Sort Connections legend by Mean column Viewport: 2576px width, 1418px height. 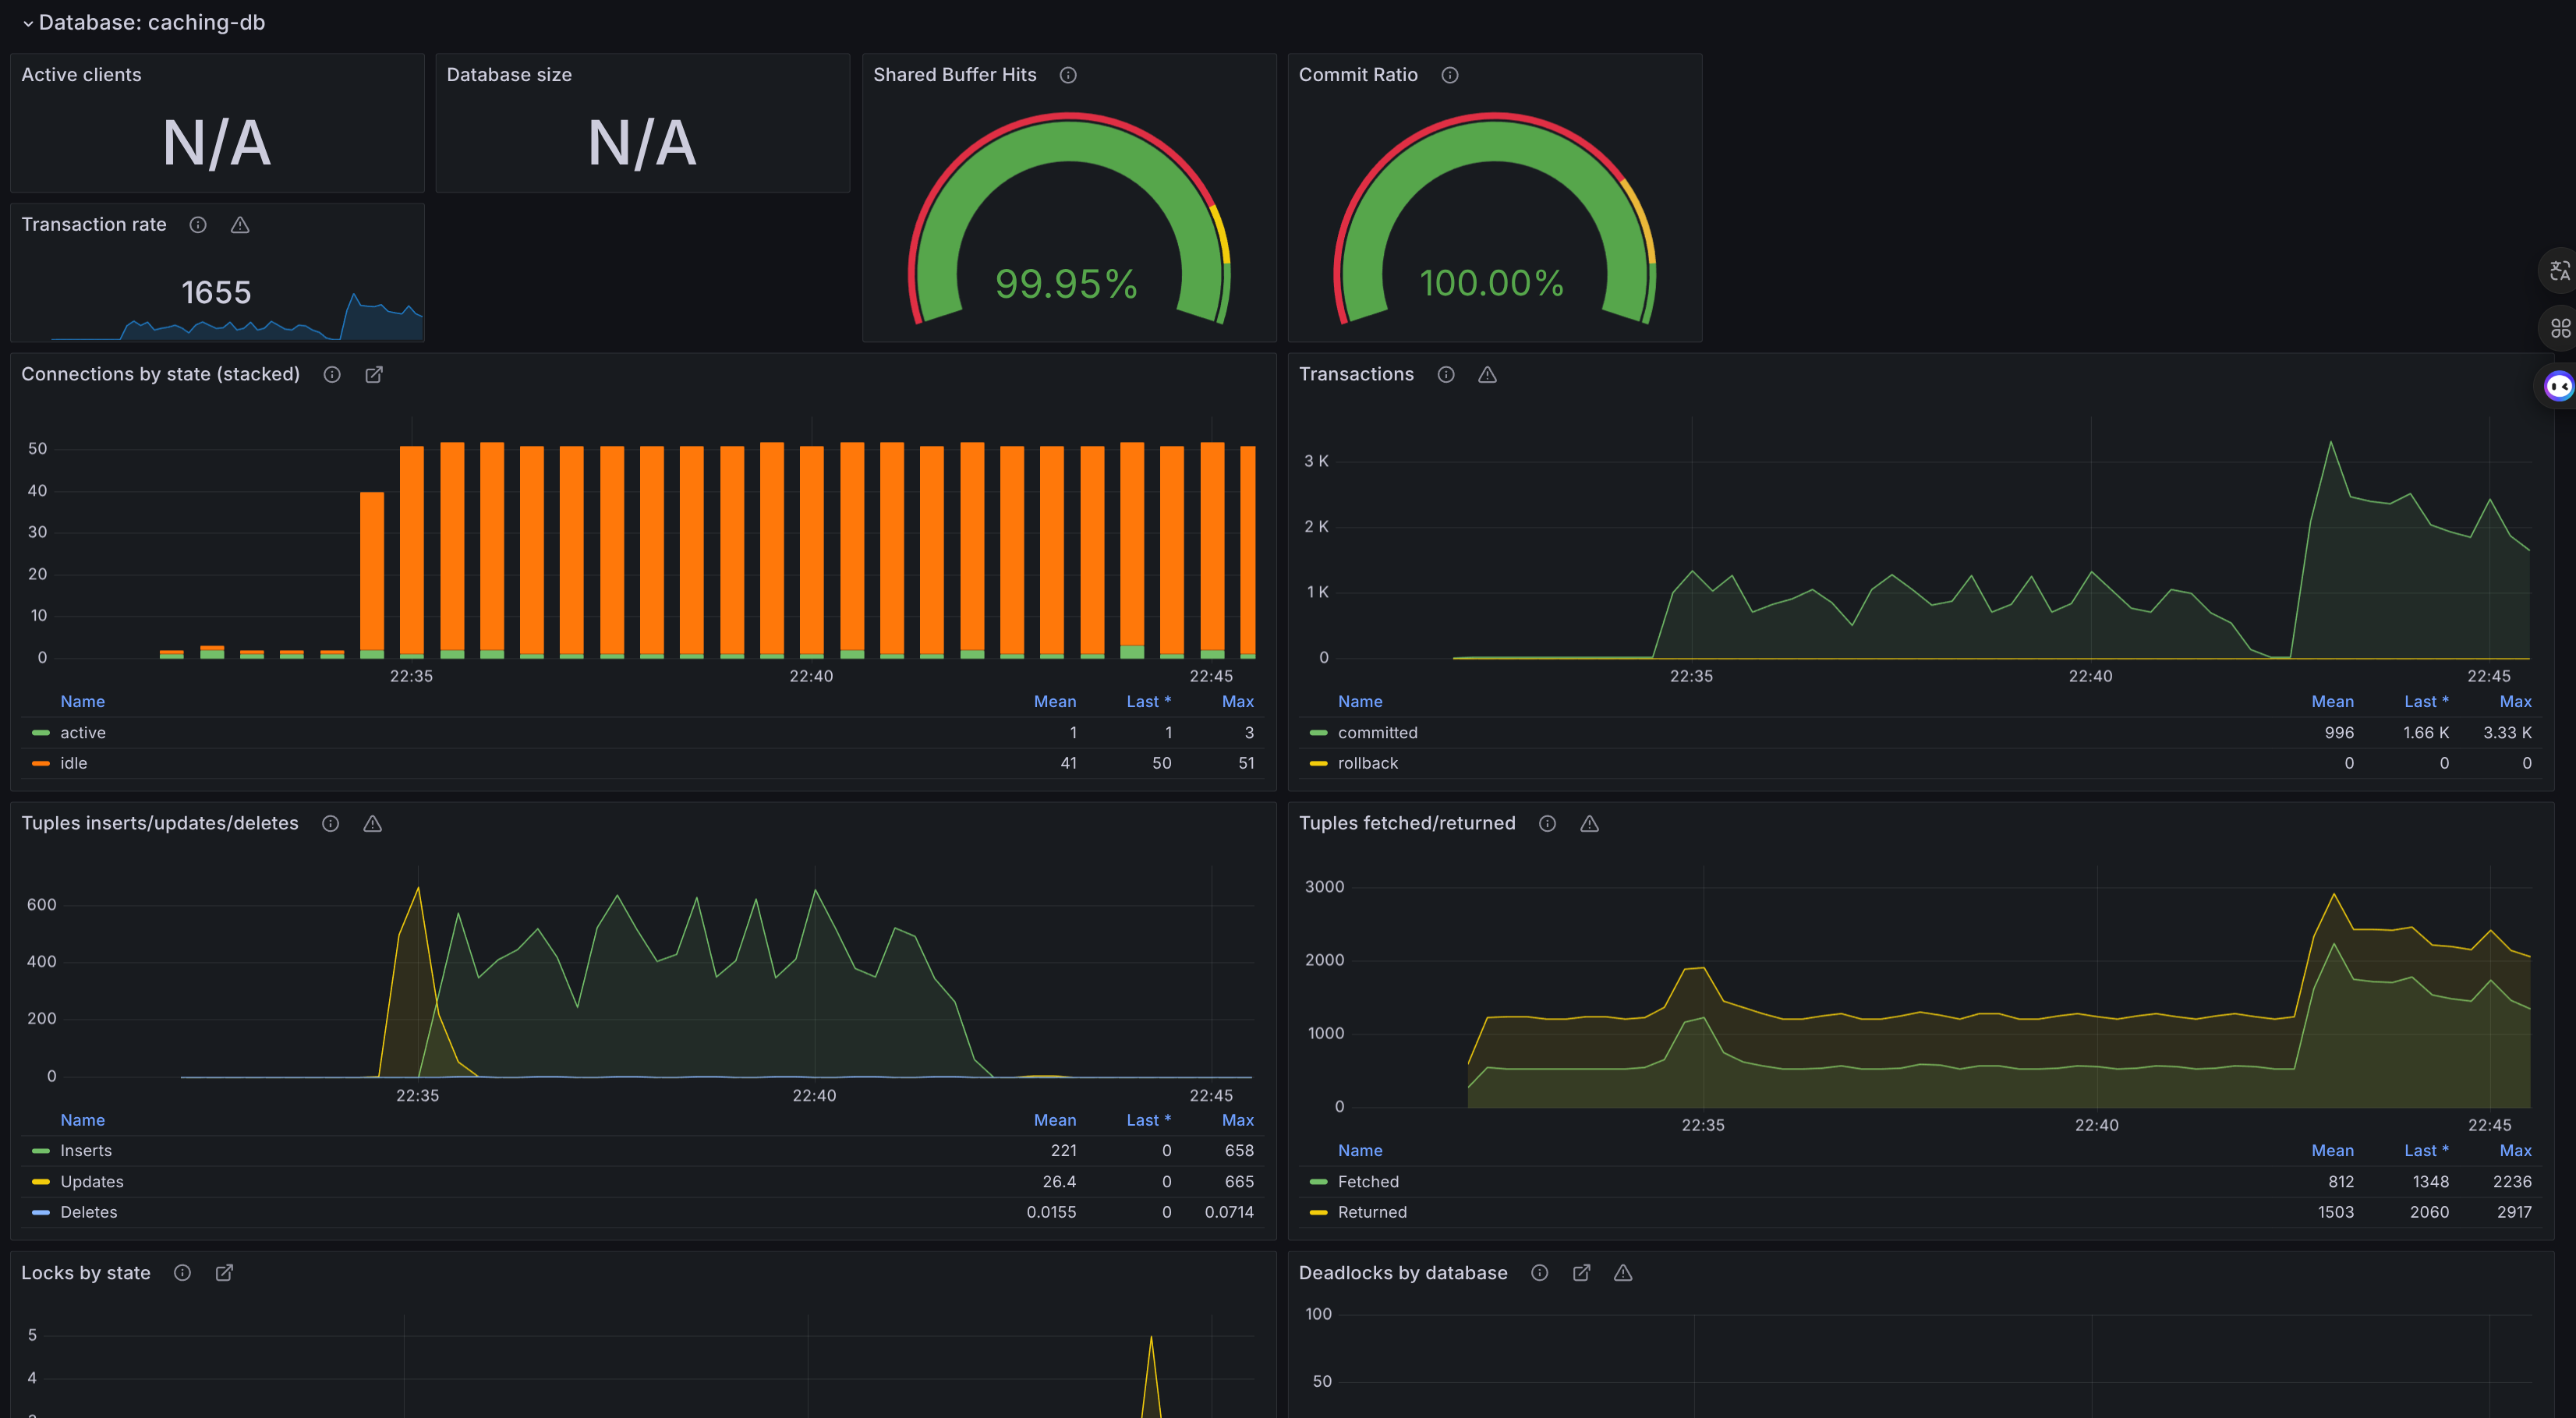(1054, 701)
